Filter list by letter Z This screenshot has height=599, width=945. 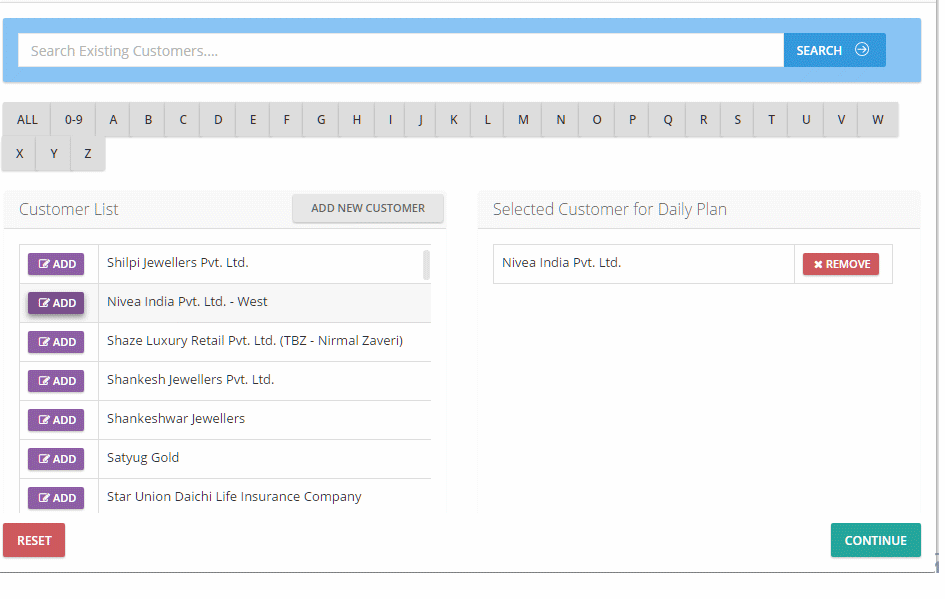point(87,154)
